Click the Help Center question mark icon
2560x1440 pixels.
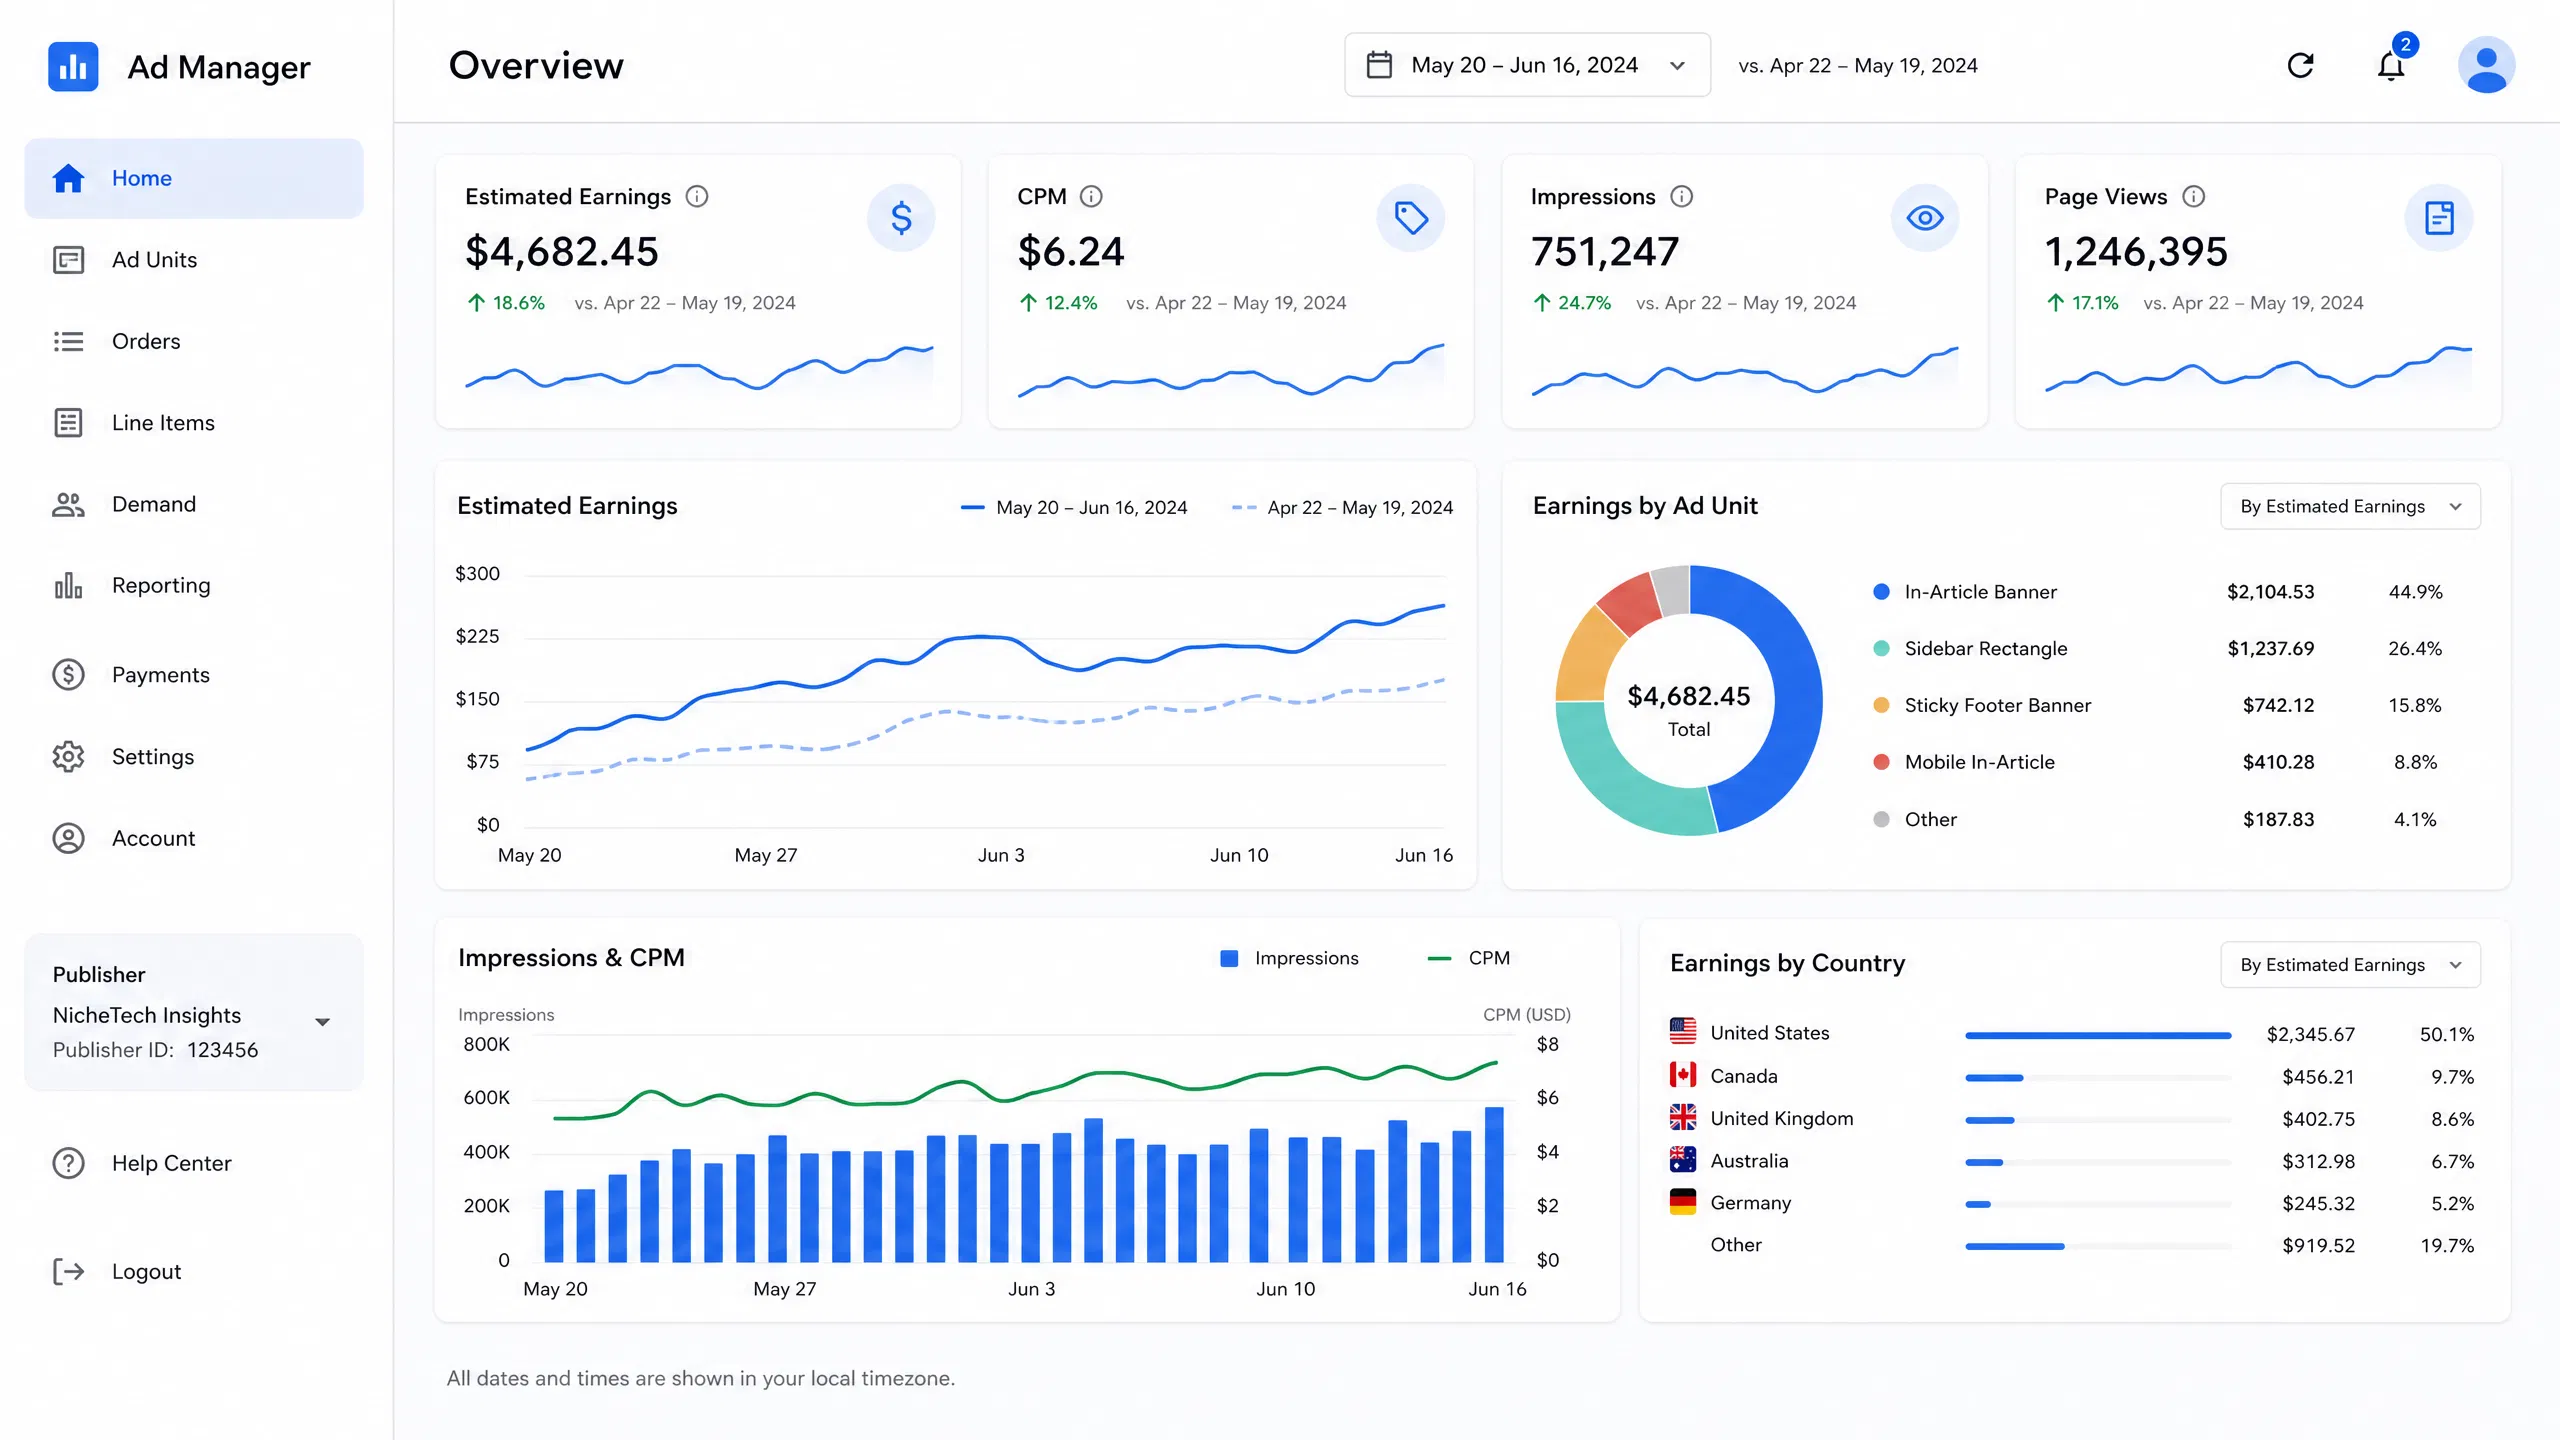(68, 1163)
